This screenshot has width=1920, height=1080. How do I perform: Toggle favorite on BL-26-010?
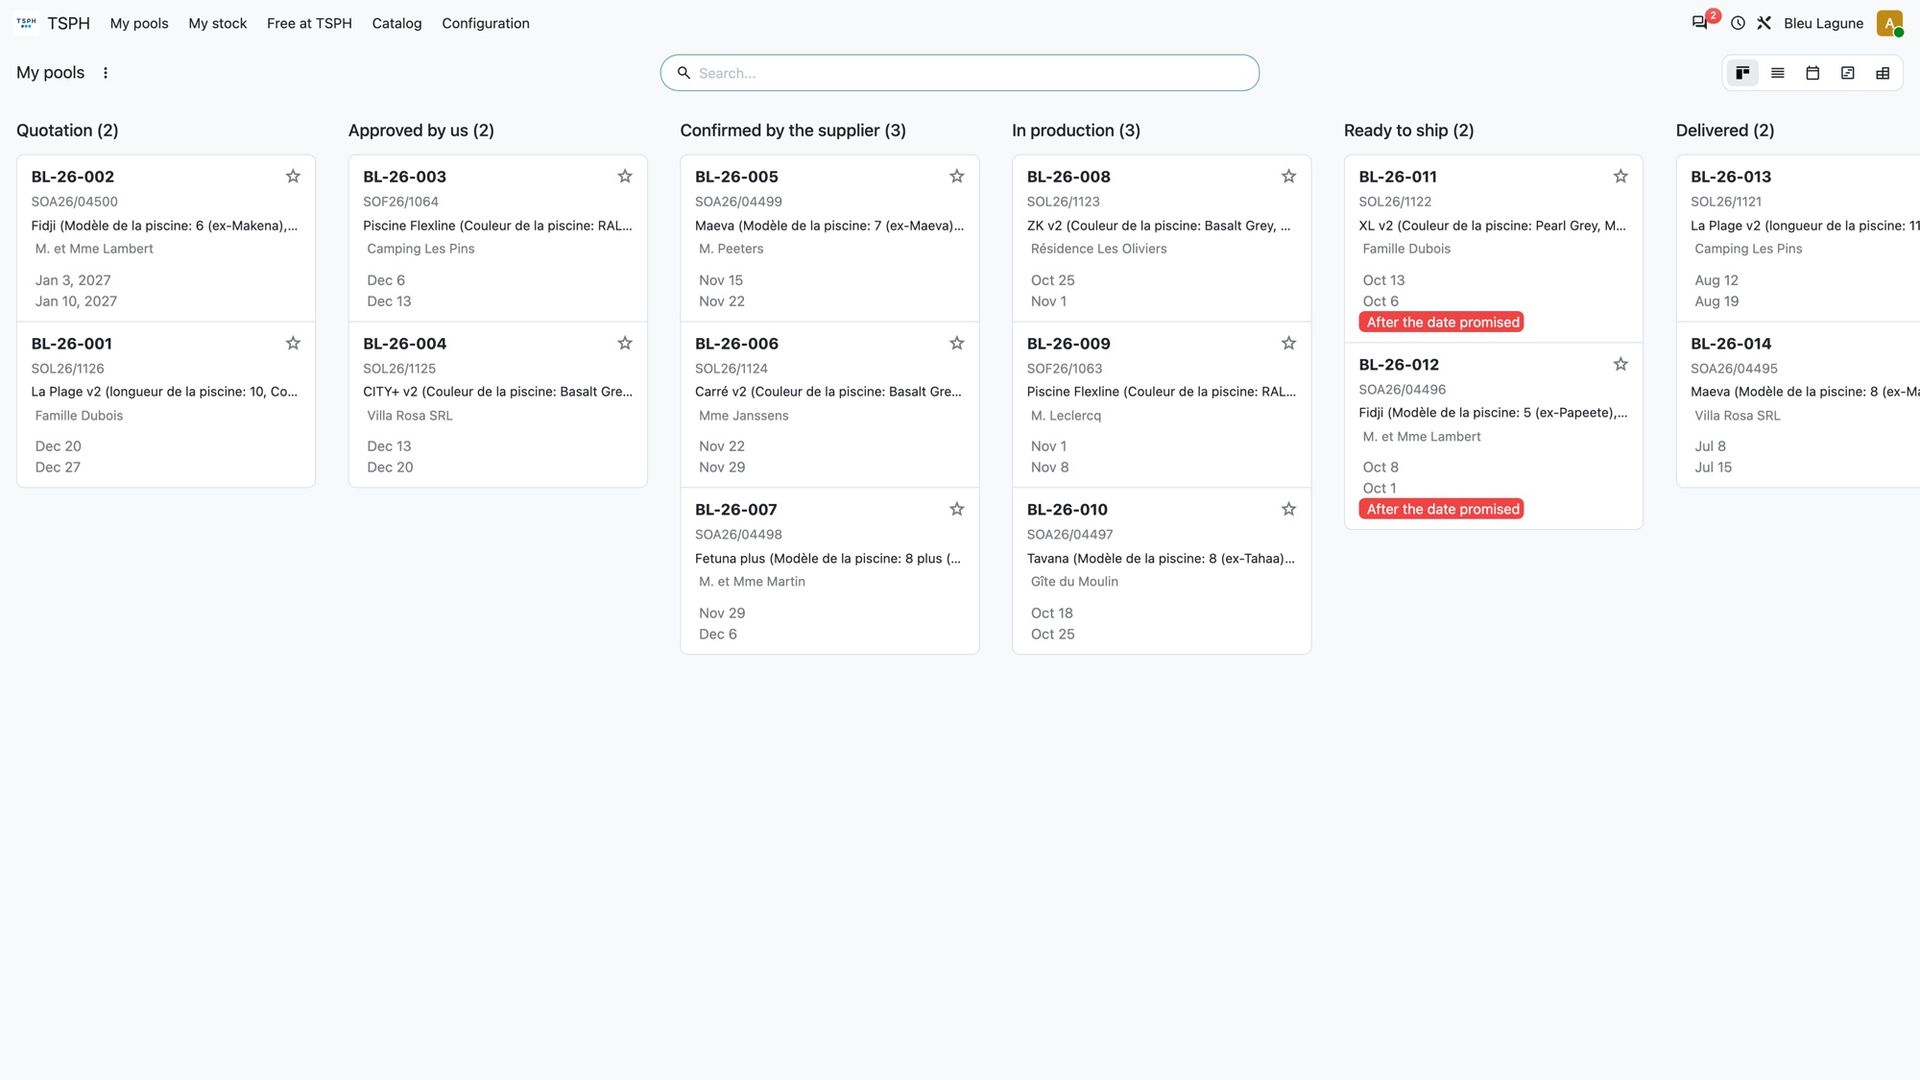point(1289,509)
